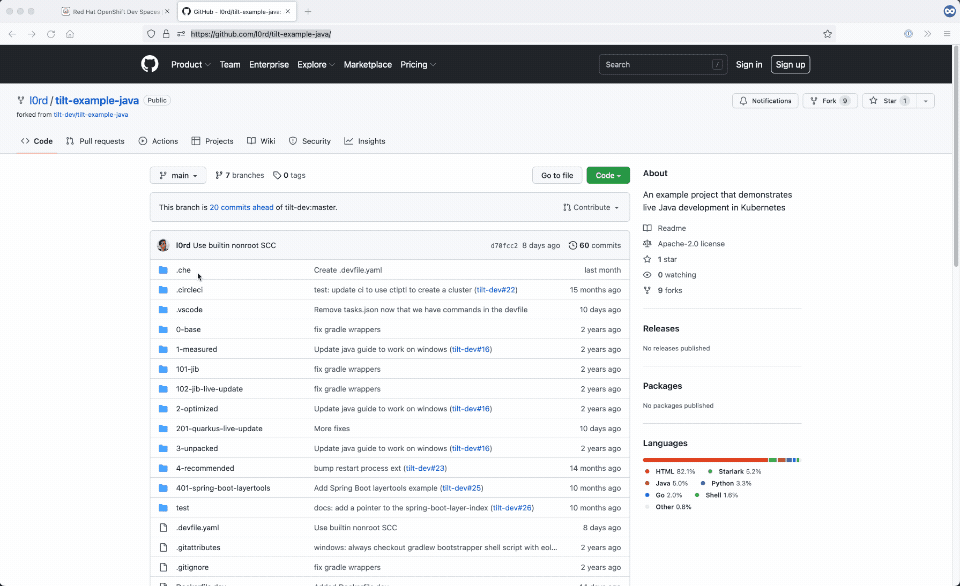Click the .vscode folder icon
This screenshot has width=960, height=586.
tap(163, 310)
